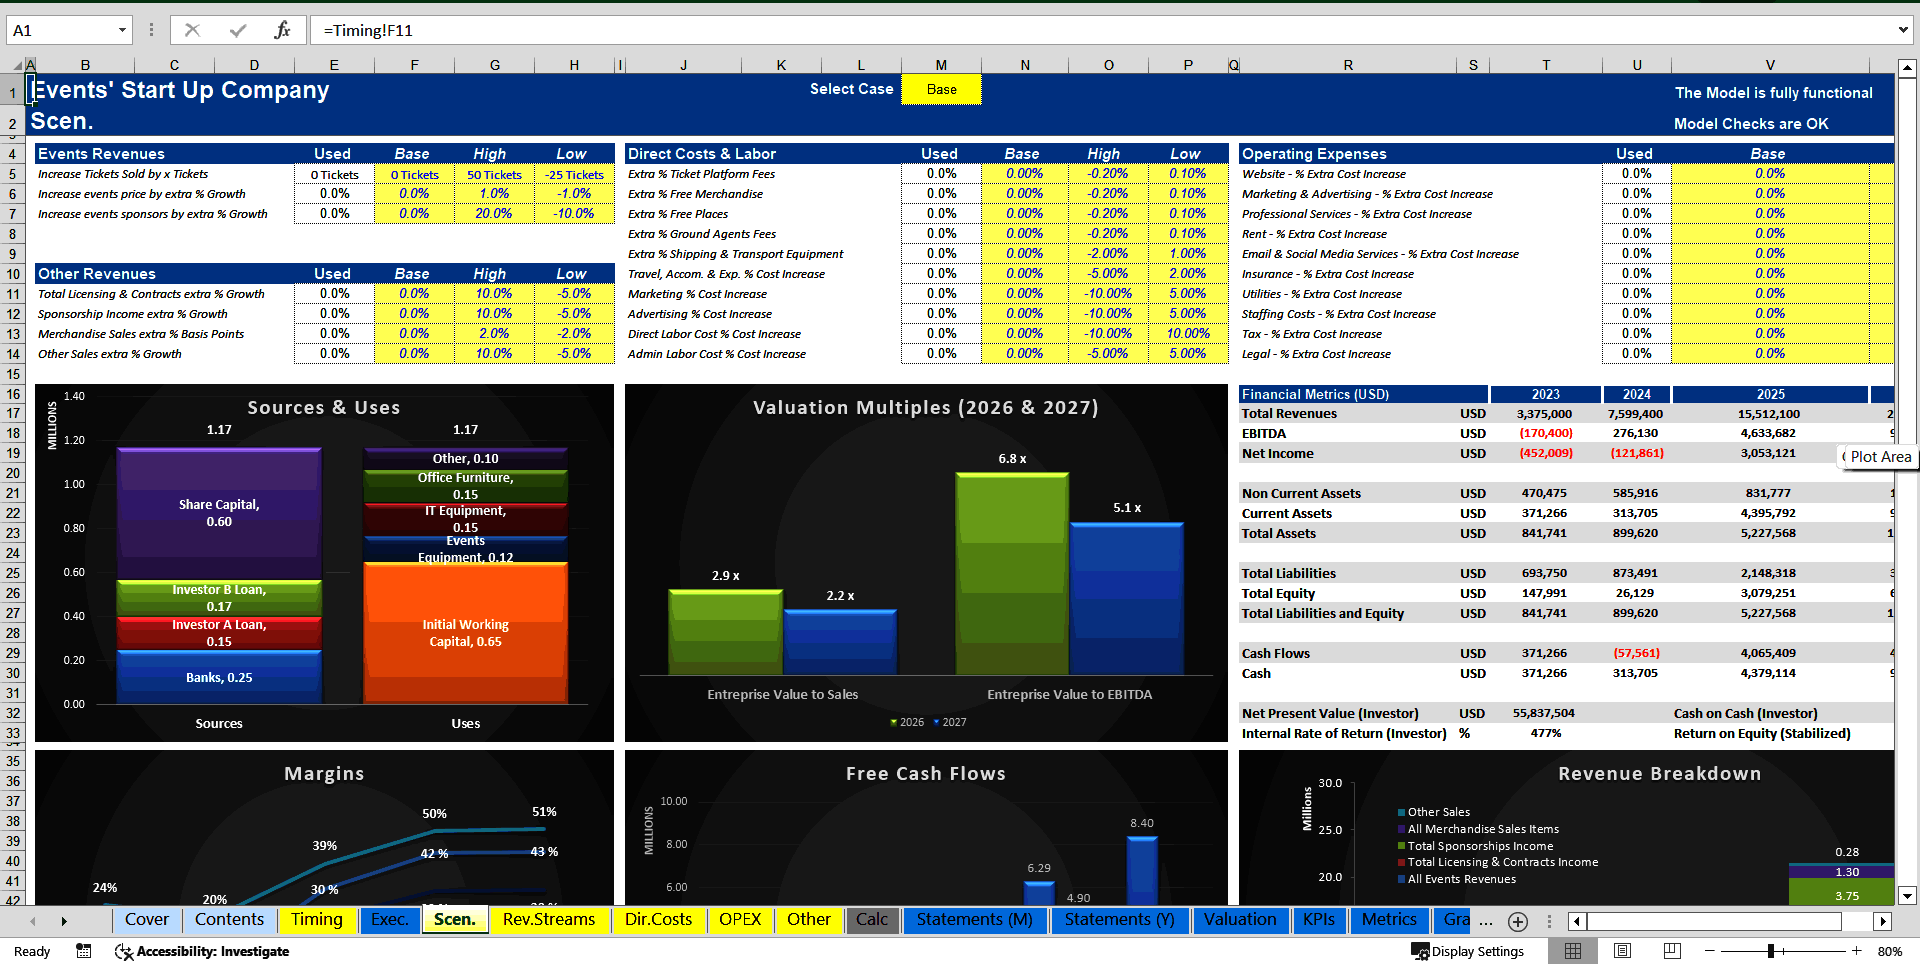Click the Cancel entry X icon

click(192, 30)
